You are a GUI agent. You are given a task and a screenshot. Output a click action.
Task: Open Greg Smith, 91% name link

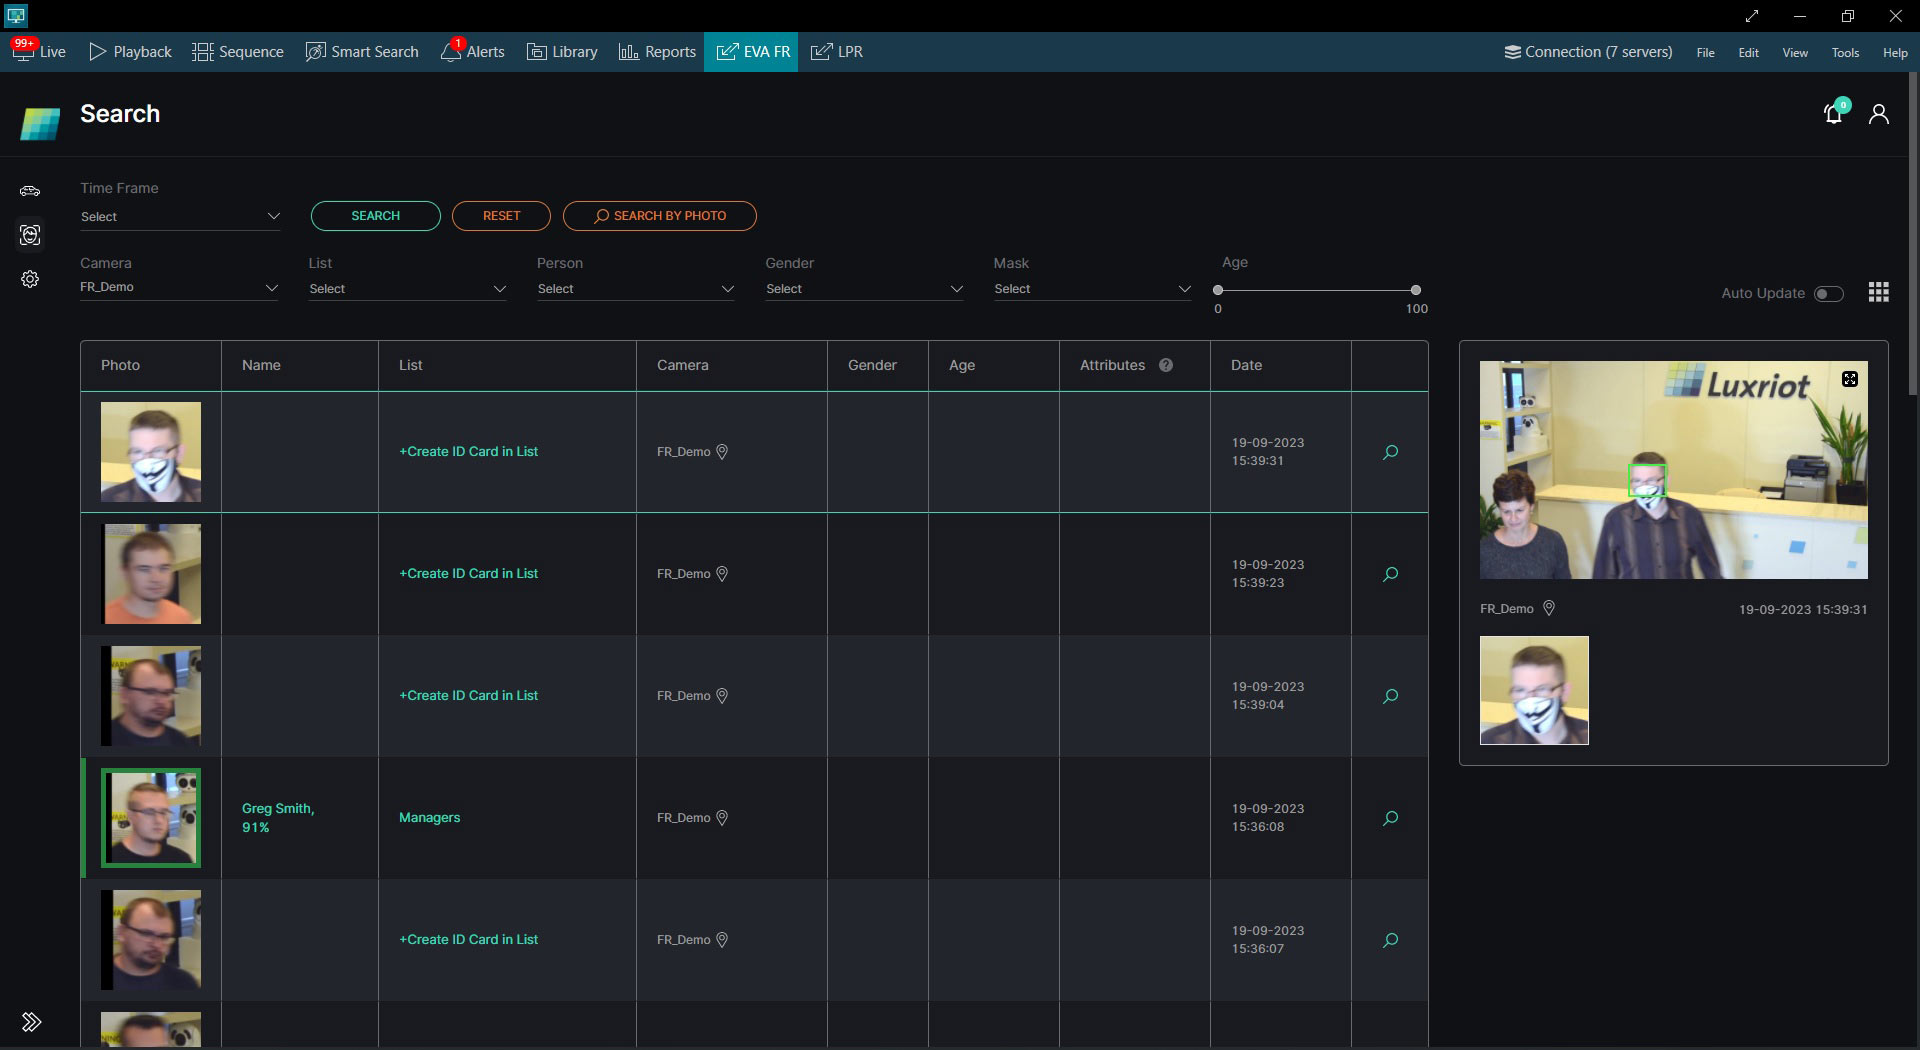(x=278, y=818)
